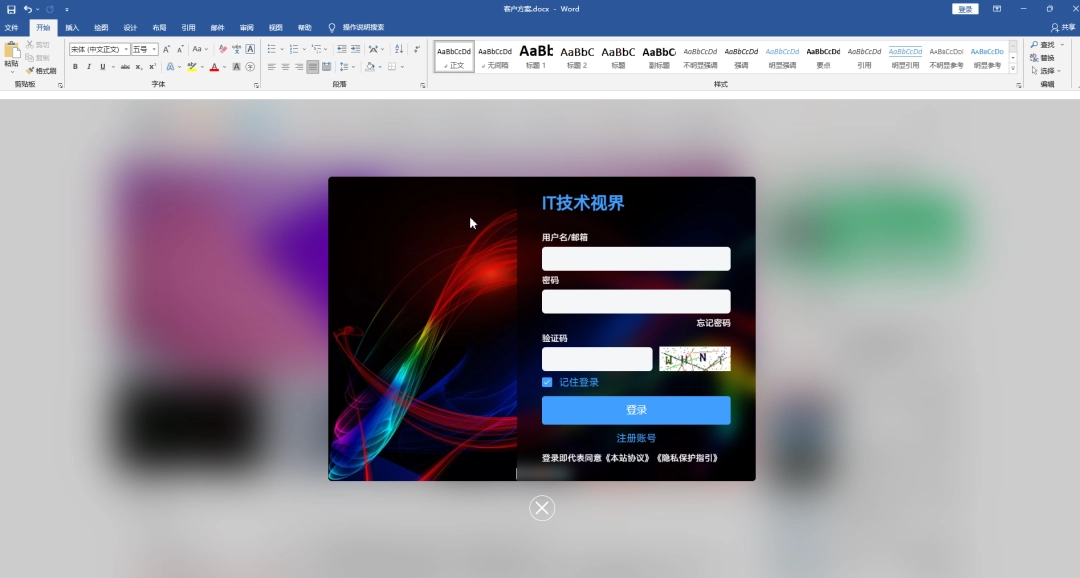This screenshot has height=578, width=1080.
Task: Open the bullet list icon
Action: click(x=271, y=49)
